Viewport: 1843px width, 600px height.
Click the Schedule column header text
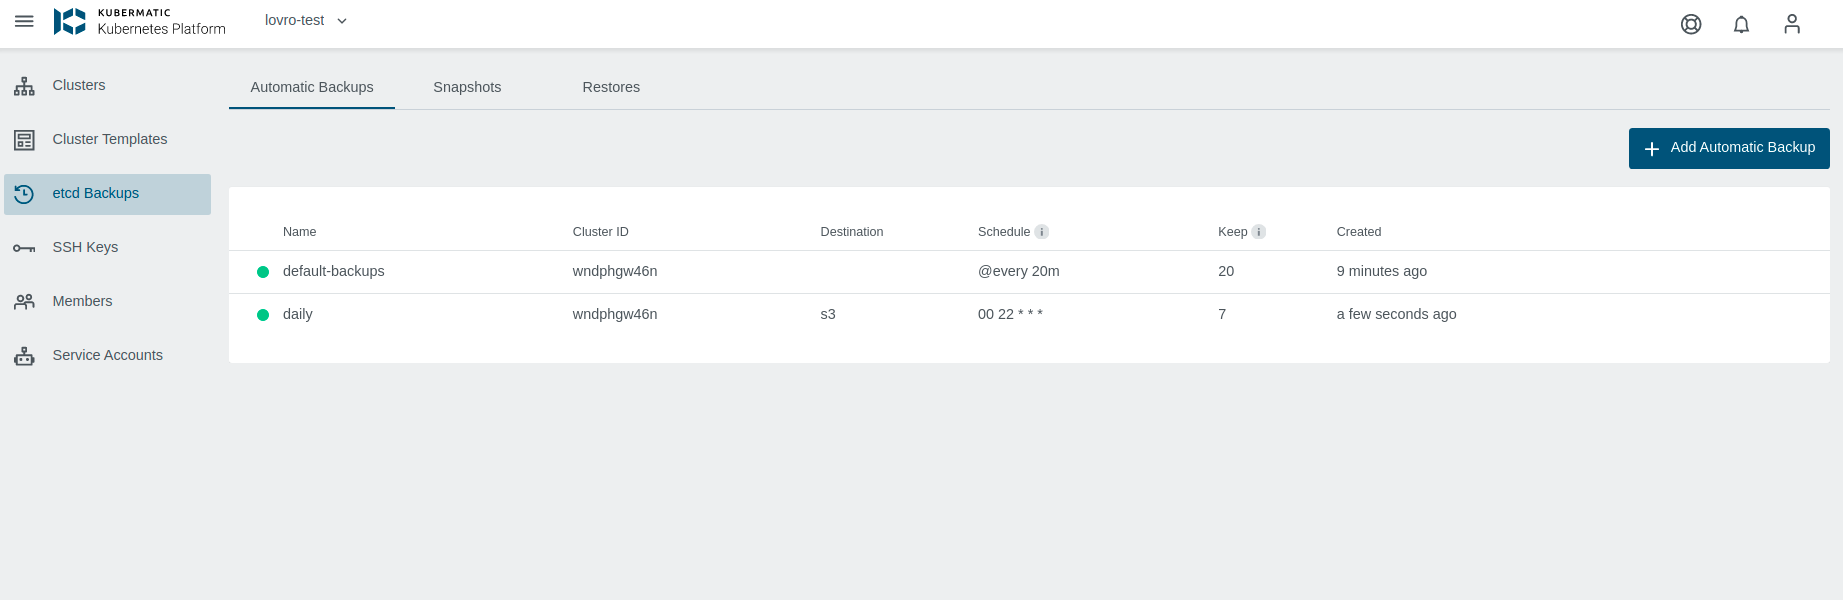(x=1004, y=232)
